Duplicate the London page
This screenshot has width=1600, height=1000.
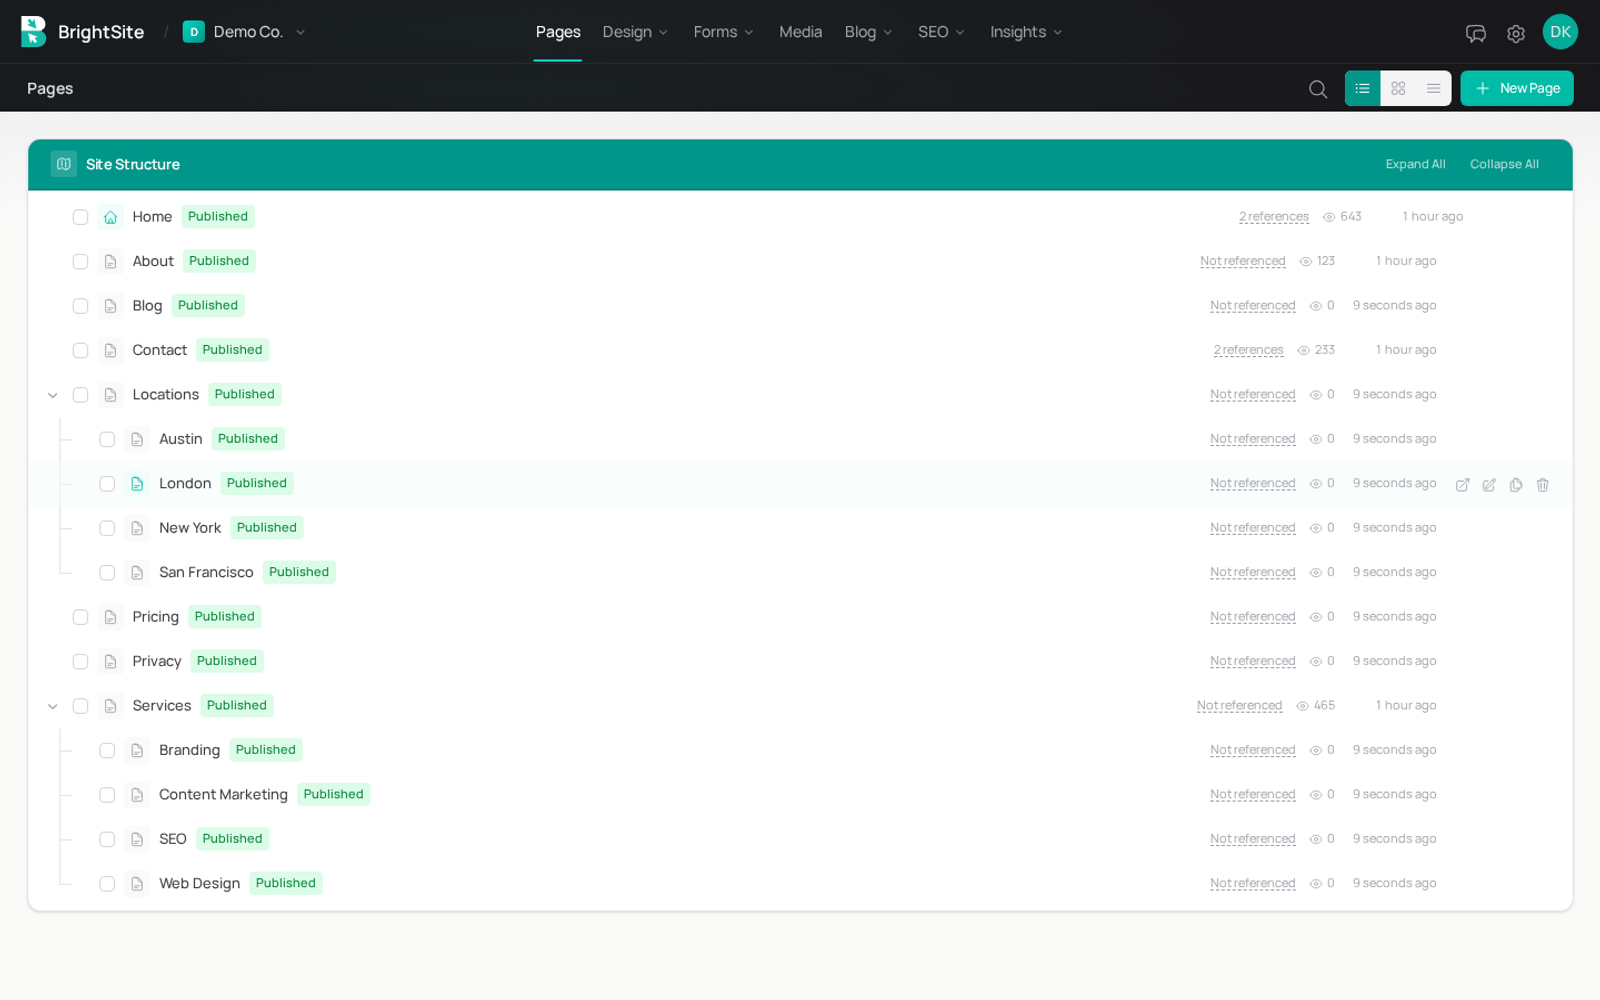point(1516,485)
